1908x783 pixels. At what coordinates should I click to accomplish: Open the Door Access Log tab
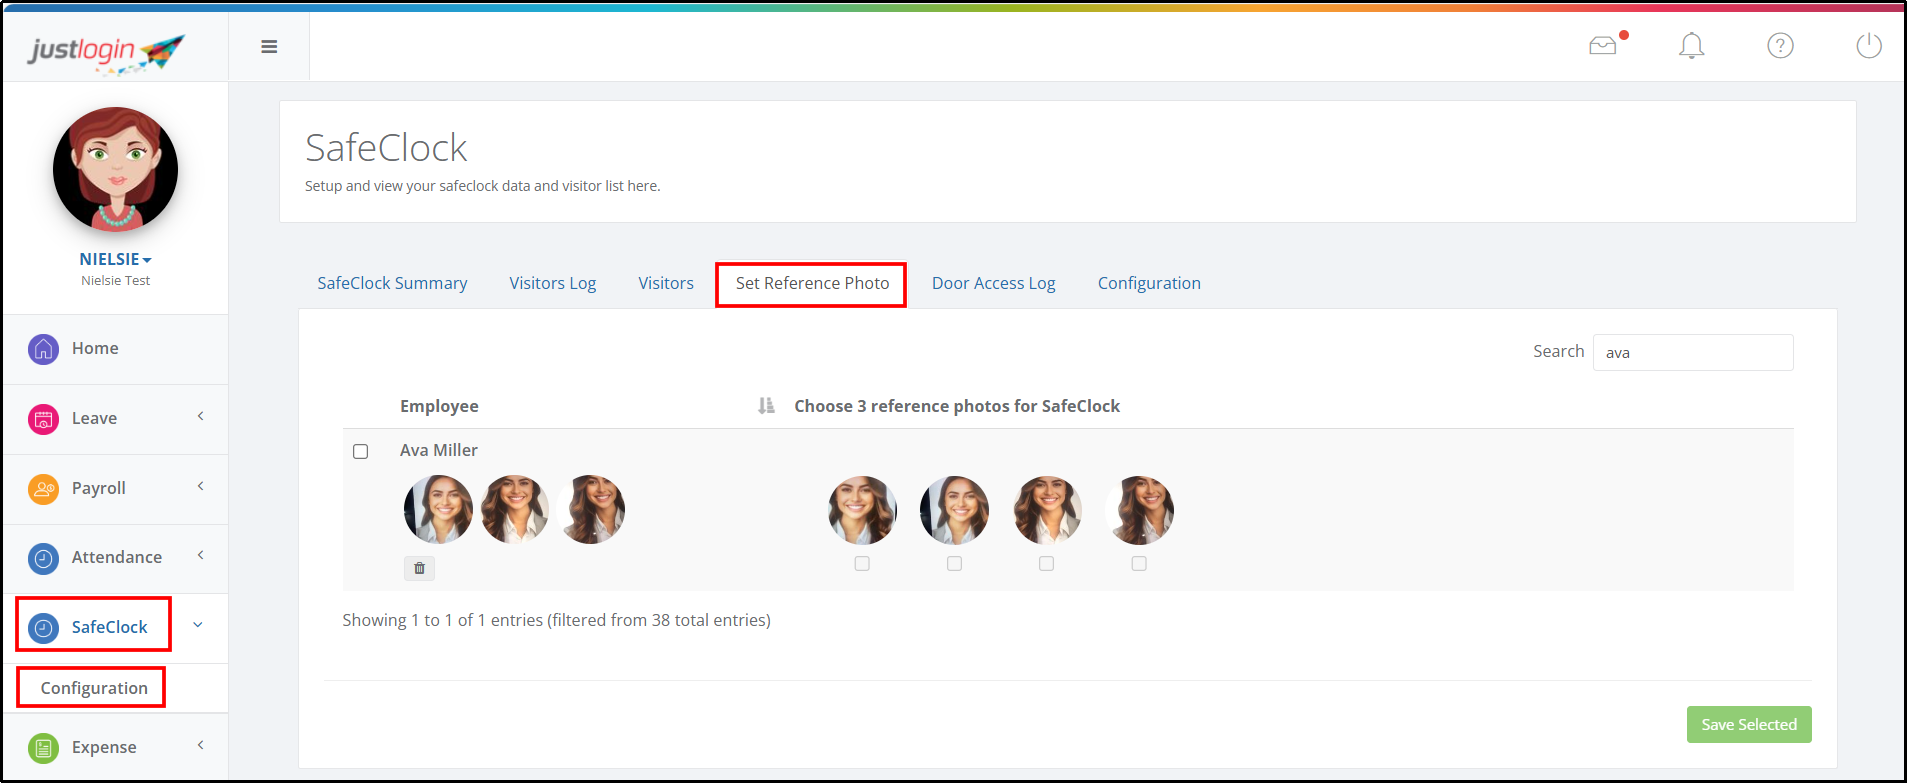[x=993, y=284]
